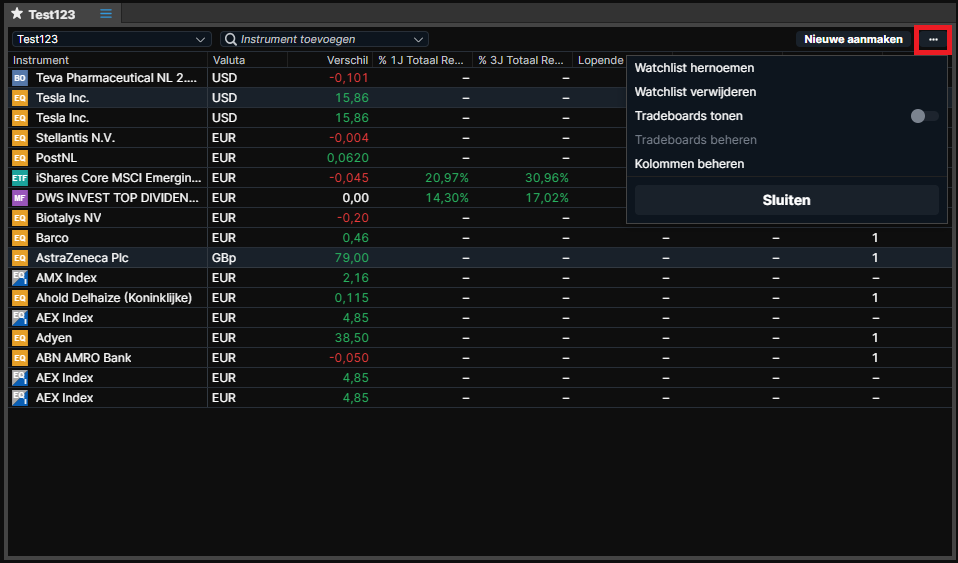Click the EQ icon of Ahold Delhaize
Screen dimensions: 958x563
tap(20, 298)
